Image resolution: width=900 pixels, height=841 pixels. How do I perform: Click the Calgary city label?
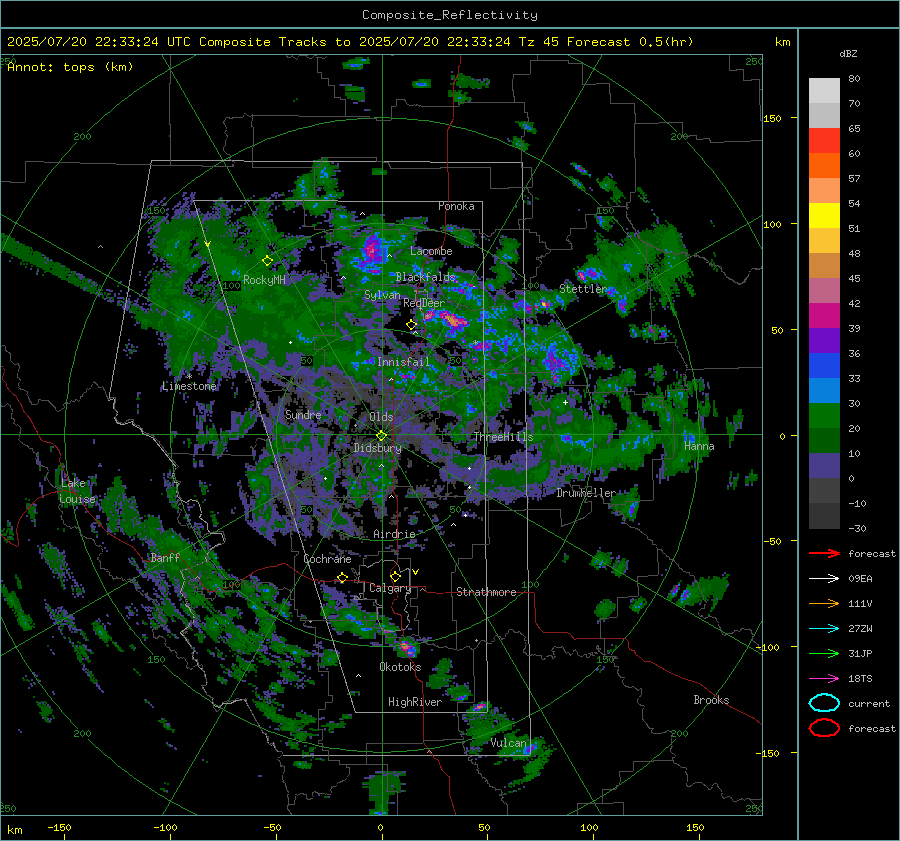[390, 588]
